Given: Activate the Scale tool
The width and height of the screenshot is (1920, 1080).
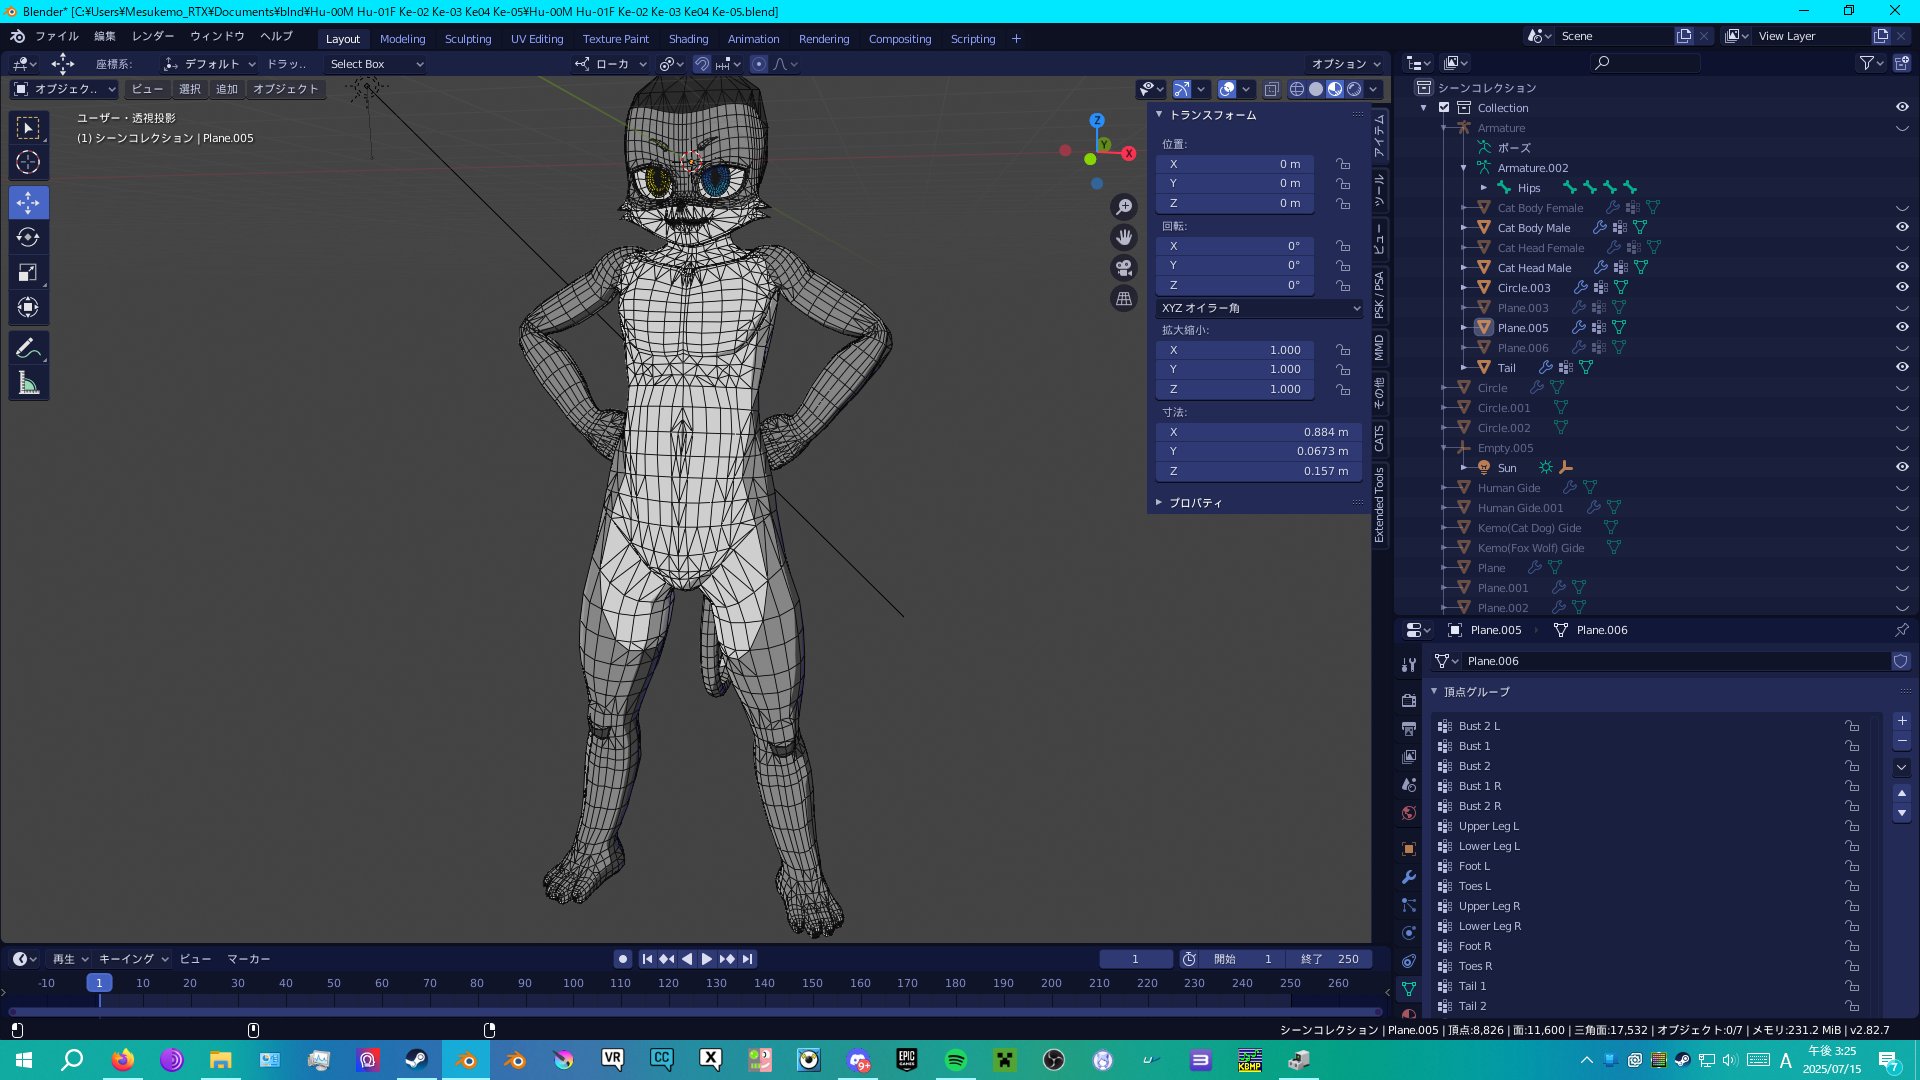Looking at the screenshot, I should (x=28, y=273).
